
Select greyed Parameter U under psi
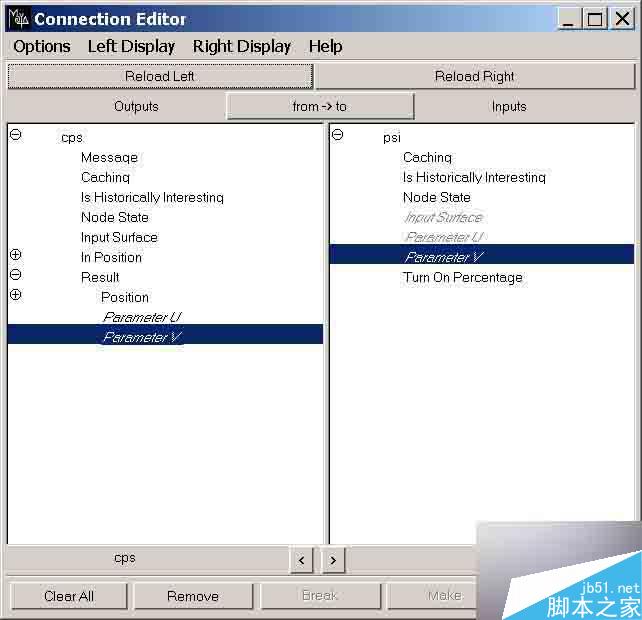(x=444, y=238)
